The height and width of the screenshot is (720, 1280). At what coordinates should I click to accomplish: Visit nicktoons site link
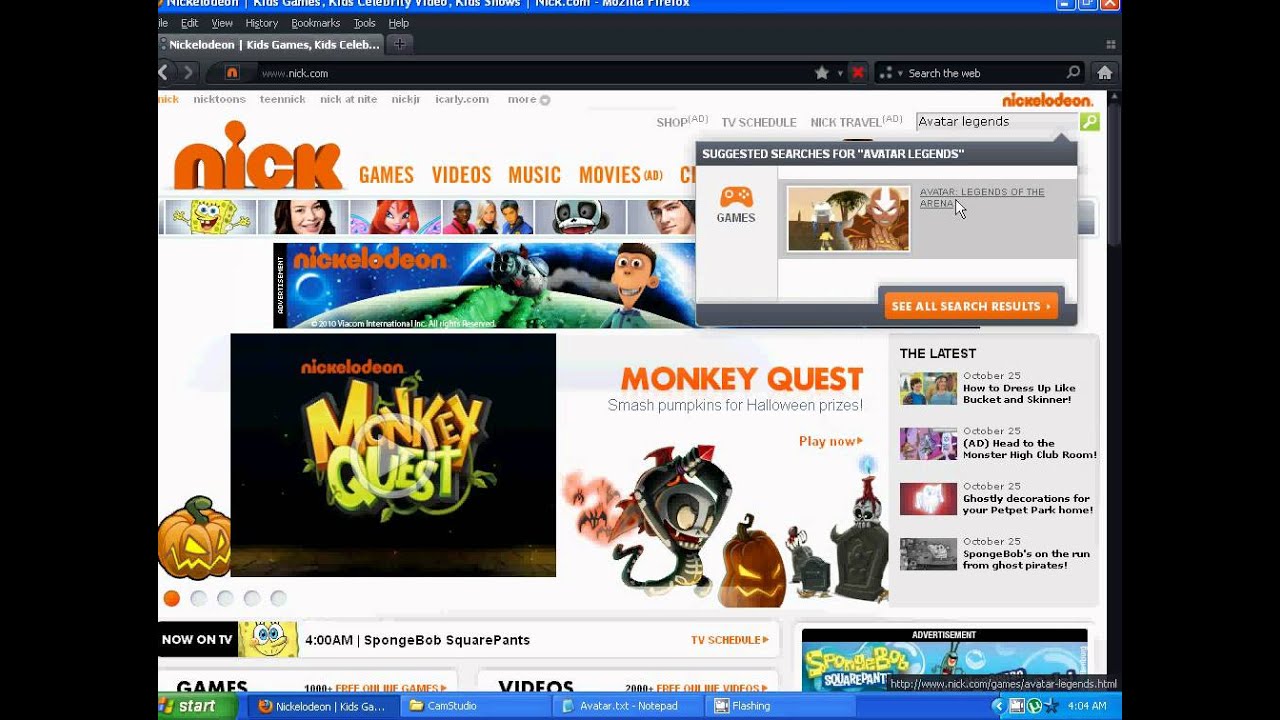click(x=219, y=99)
